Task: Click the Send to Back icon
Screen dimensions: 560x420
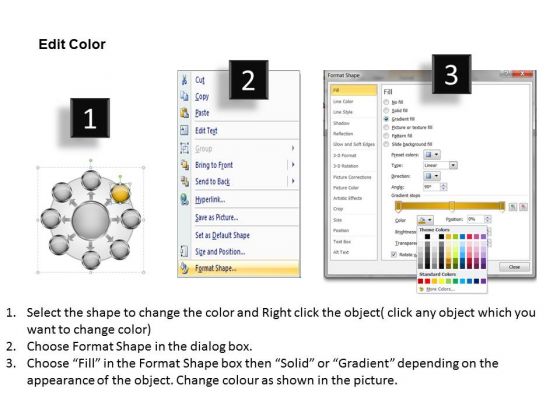Action: pyautogui.click(x=184, y=181)
